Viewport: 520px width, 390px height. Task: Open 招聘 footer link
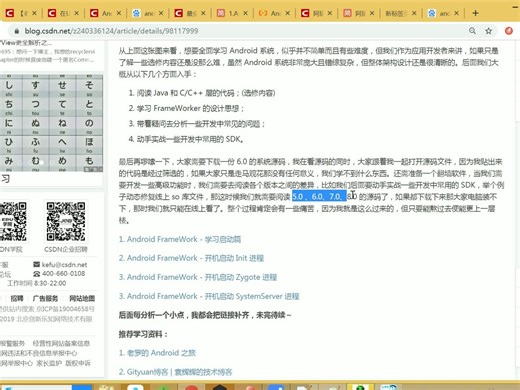click(x=17, y=298)
